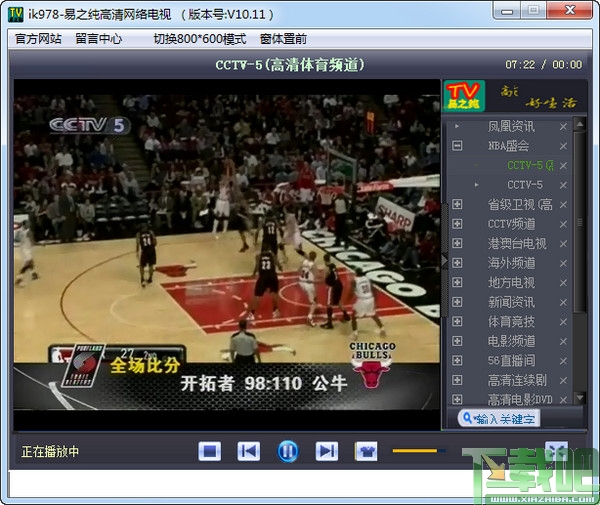The width and height of the screenshot is (600, 505).
Task: Remove NBA盛会 with its X icon
Action: [x=563, y=146]
